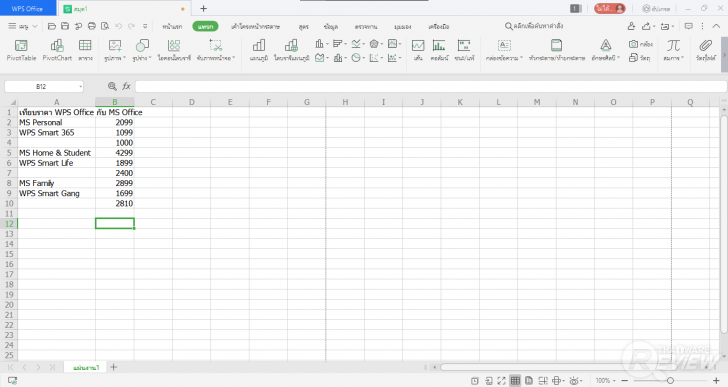The height and width of the screenshot is (387, 728).
Task: Open the equation (pi) dropdown
Action: click(673, 50)
